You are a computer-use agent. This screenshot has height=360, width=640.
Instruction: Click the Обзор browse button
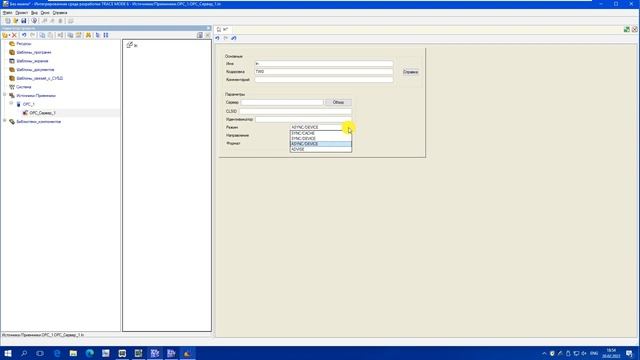(338, 102)
